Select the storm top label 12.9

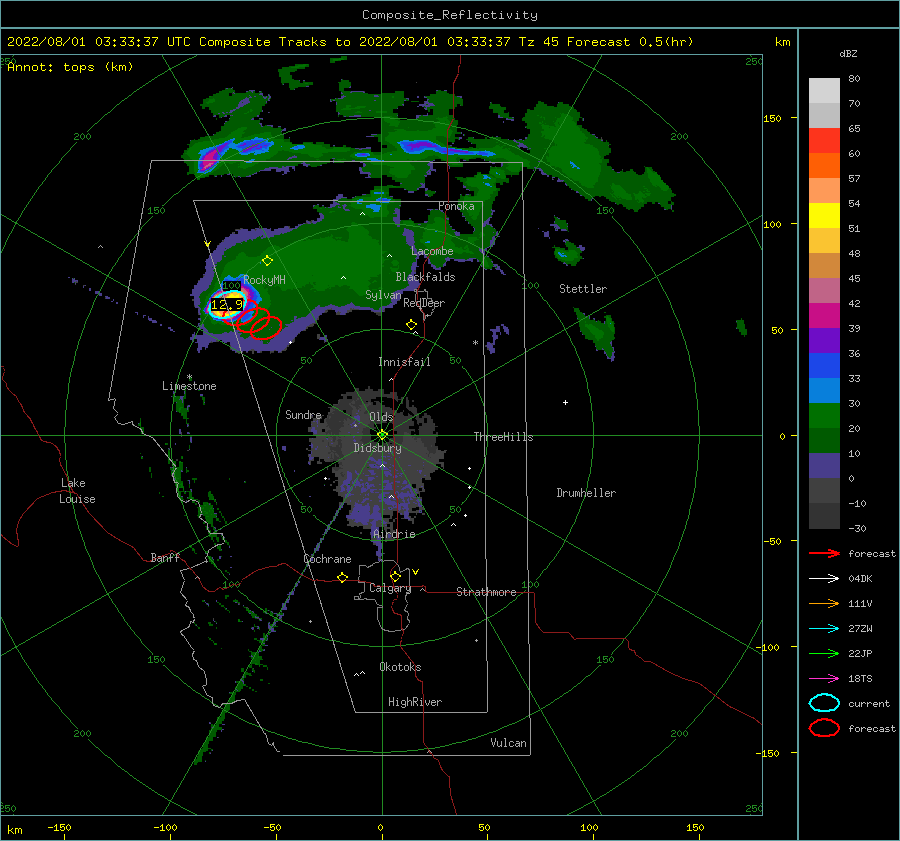(227, 305)
